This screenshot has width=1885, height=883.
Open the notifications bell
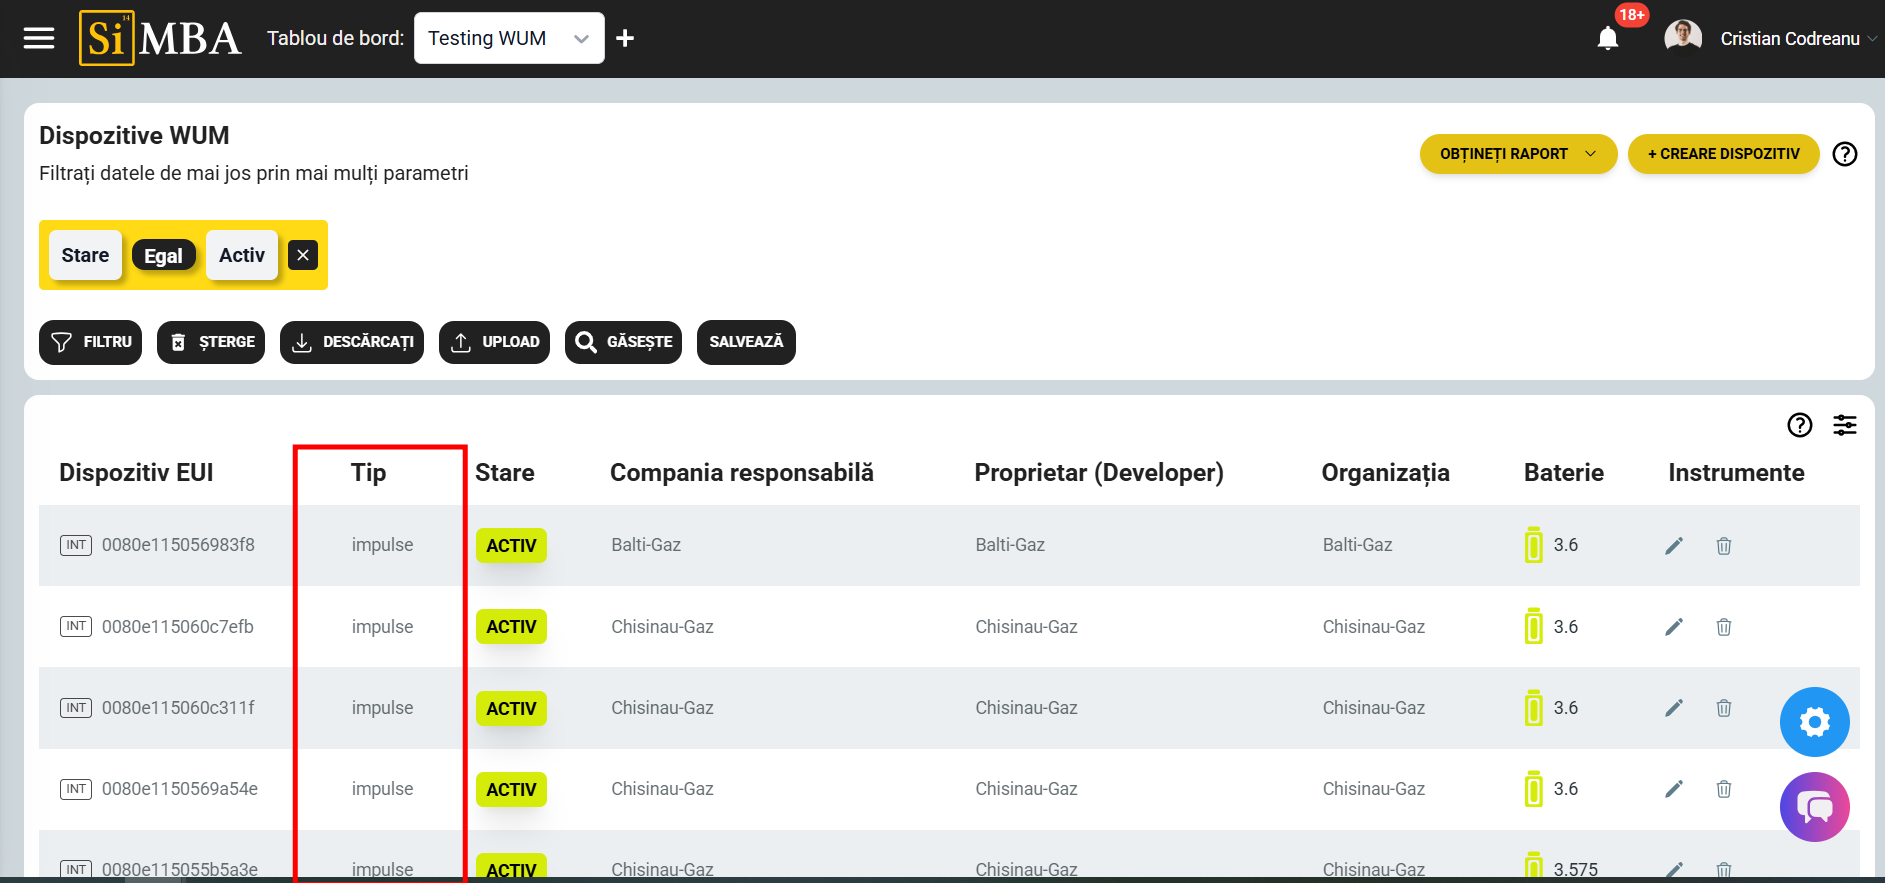pyautogui.click(x=1607, y=39)
